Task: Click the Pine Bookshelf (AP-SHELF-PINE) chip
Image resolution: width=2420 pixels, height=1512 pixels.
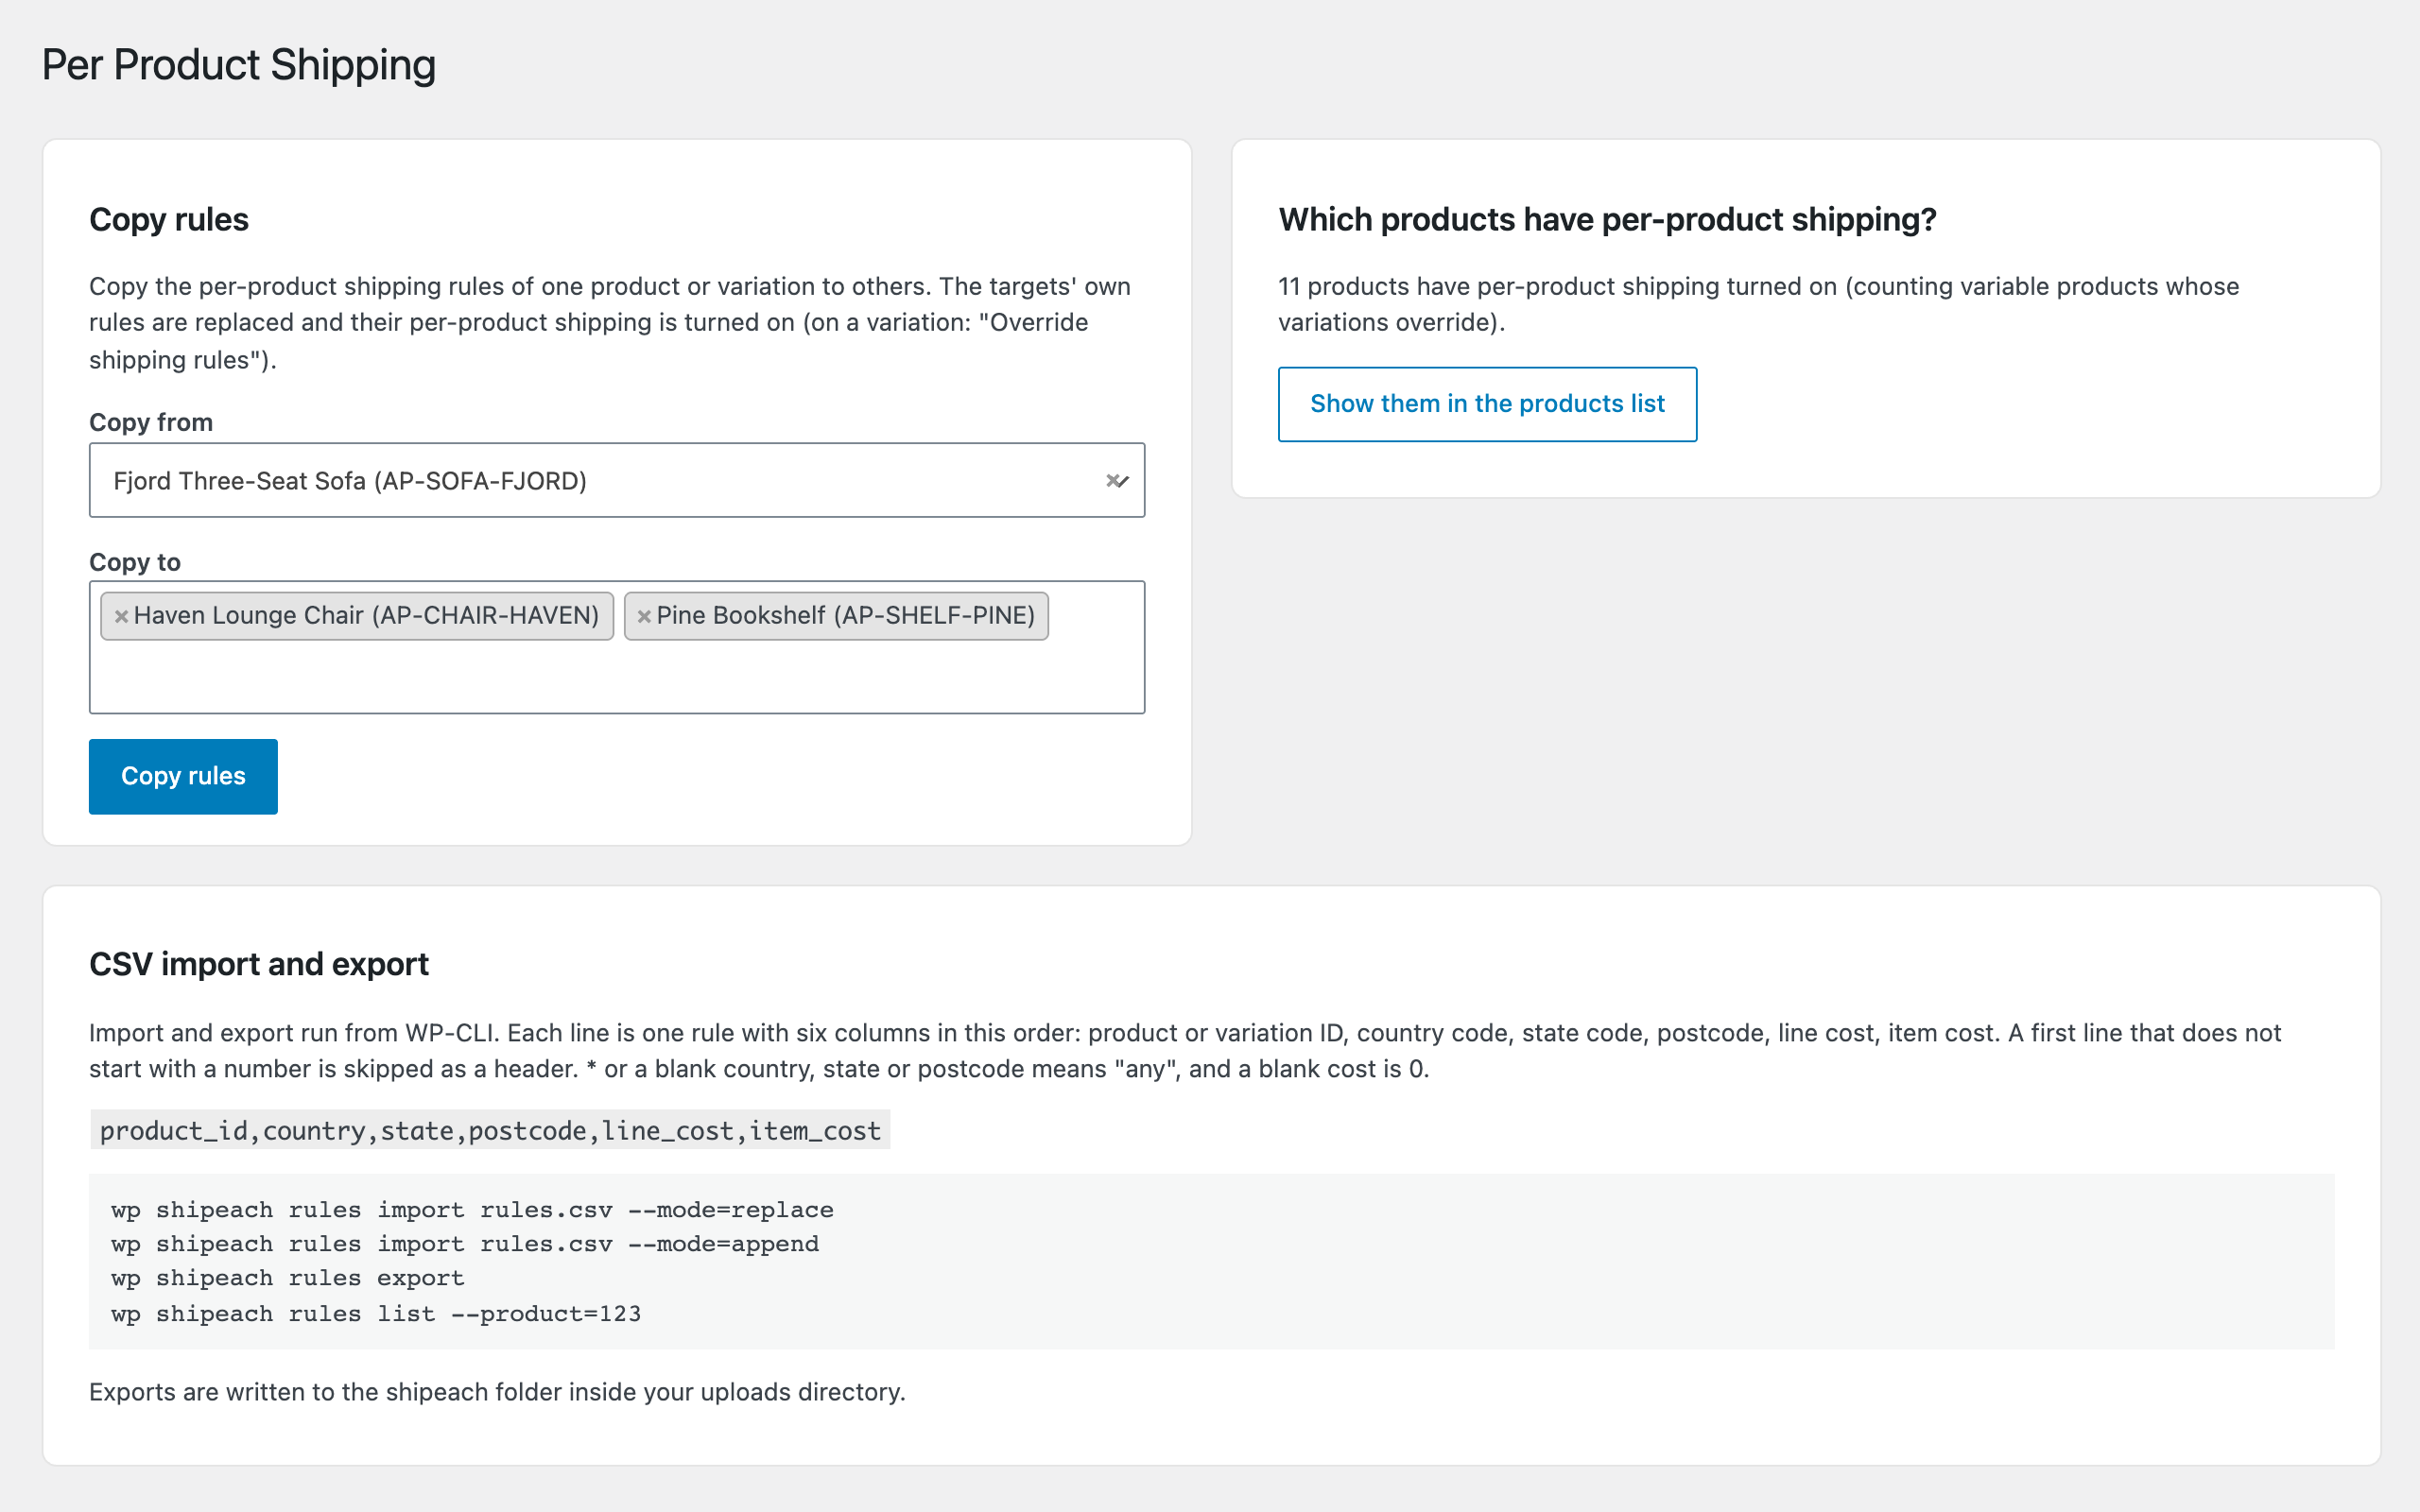Action: coord(836,616)
